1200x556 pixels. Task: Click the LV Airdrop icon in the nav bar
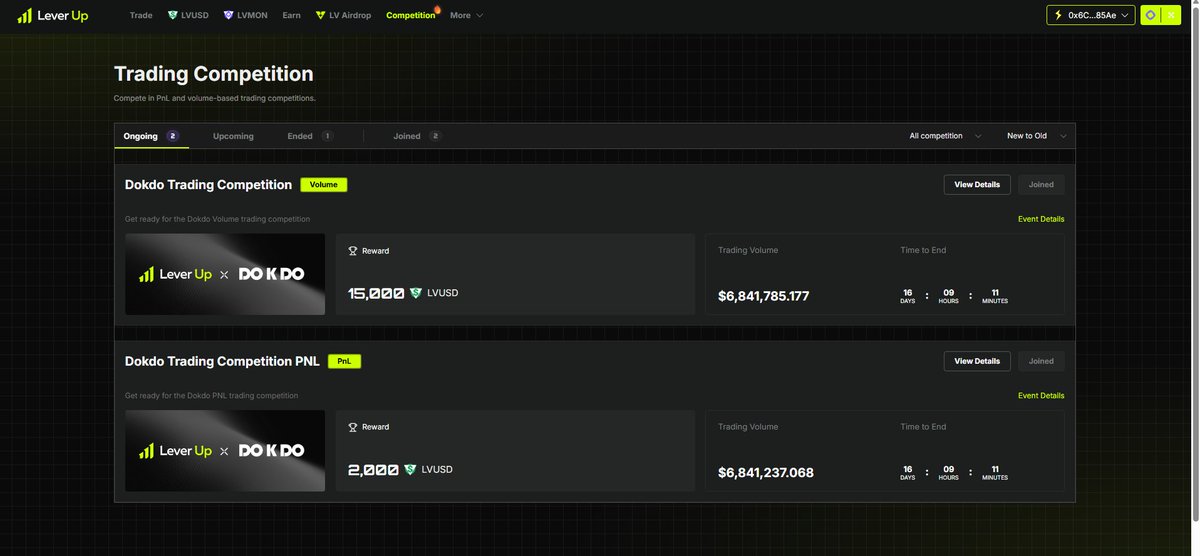320,15
